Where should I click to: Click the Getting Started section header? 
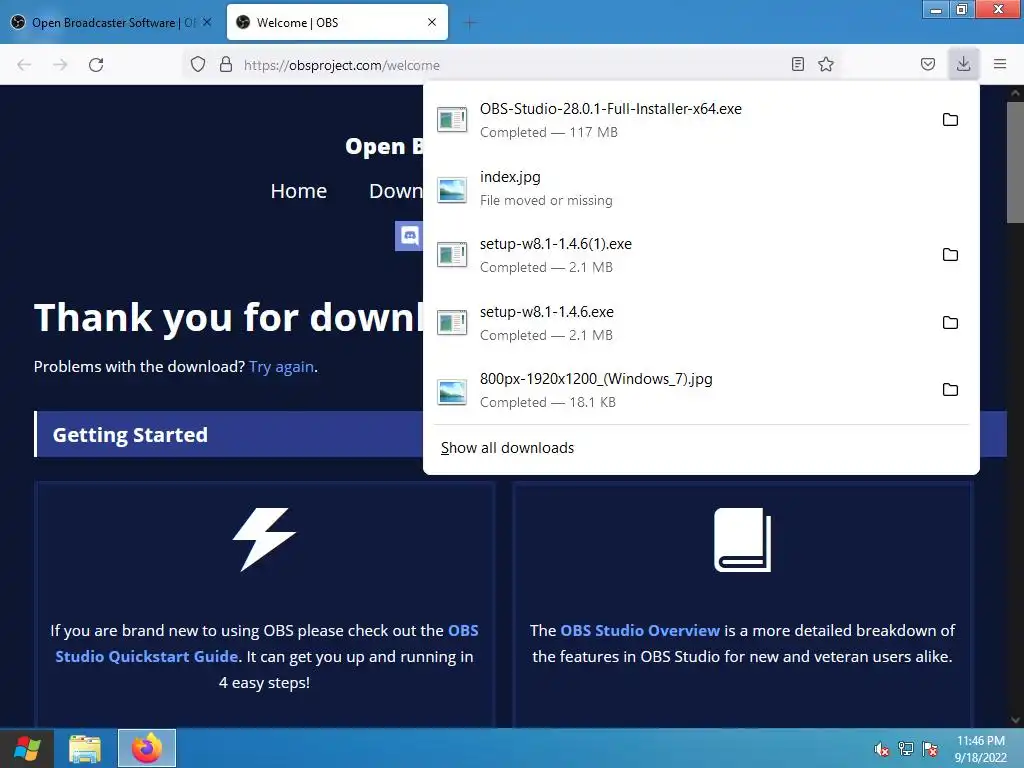229,434
